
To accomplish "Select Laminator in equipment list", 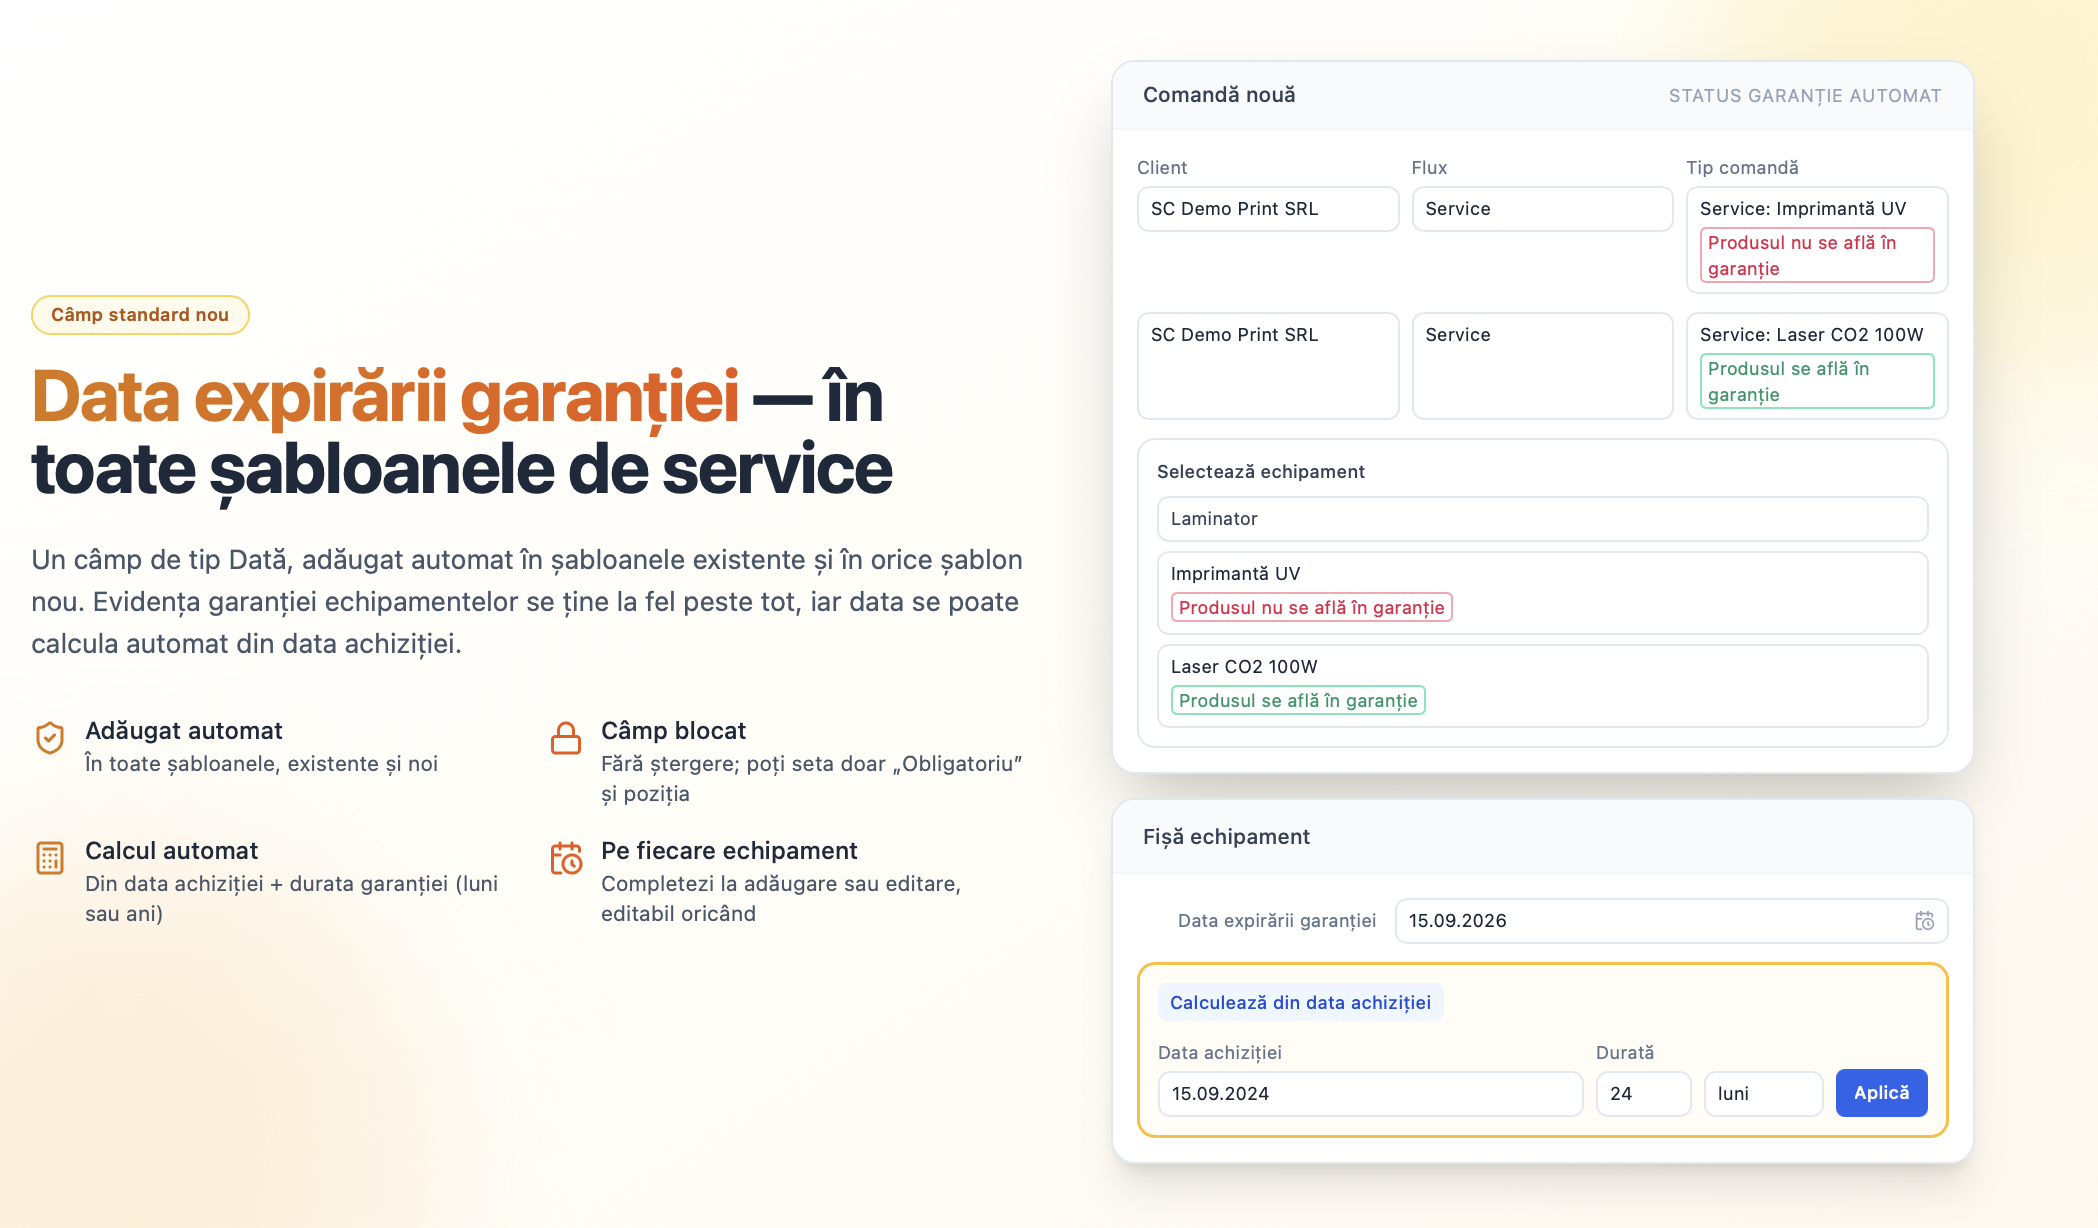I will click(1542, 519).
